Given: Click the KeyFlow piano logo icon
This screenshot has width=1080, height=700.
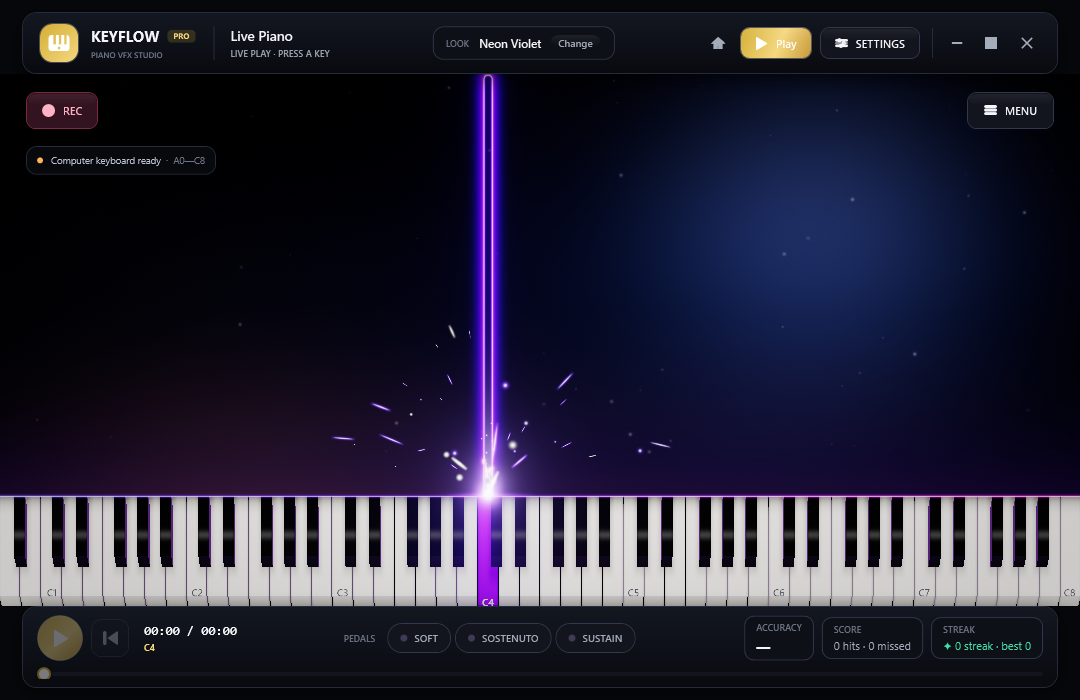Looking at the screenshot, I should 59,43.
